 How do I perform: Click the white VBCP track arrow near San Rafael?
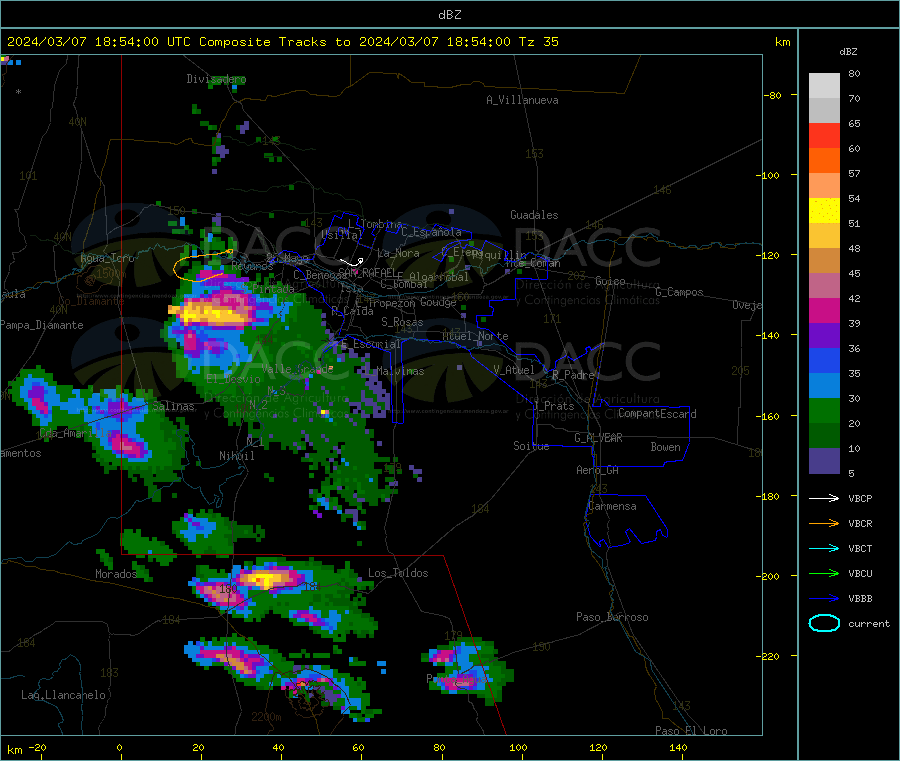tap(351, 262)
